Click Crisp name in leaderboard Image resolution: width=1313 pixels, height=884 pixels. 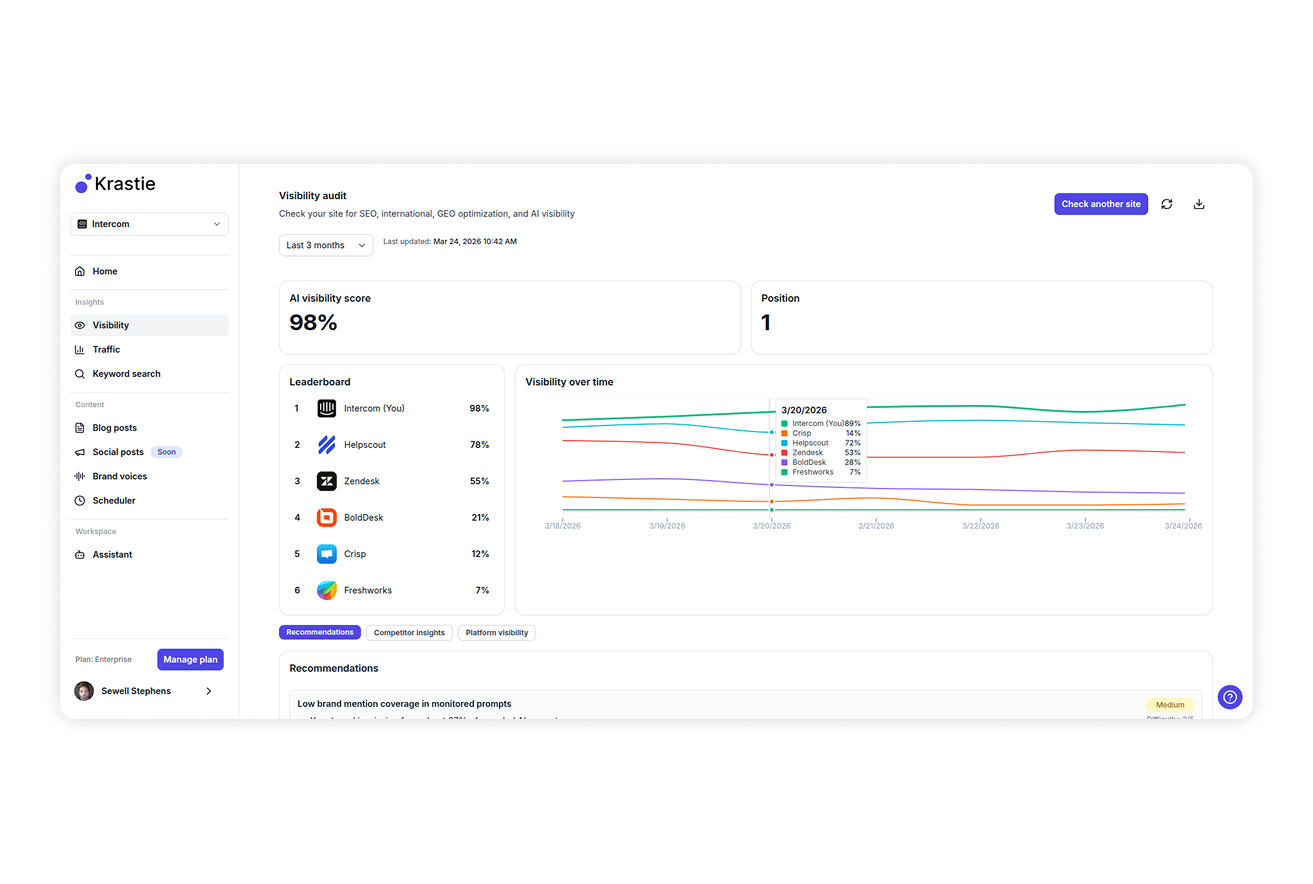pyautogui.click(x=355, y=554)
